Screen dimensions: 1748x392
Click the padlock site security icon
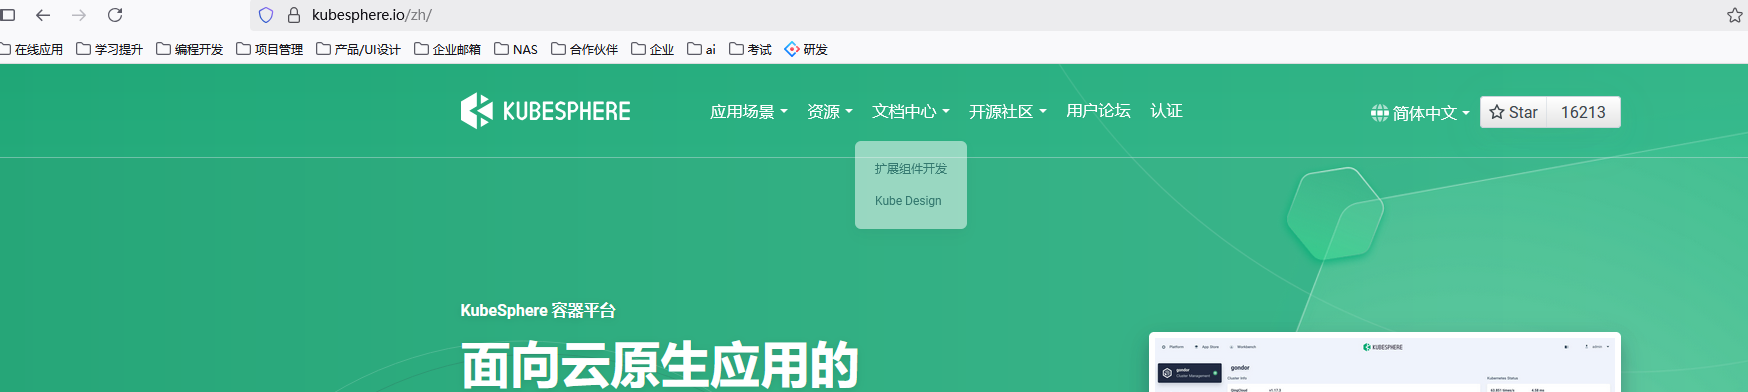coord(294,15)
